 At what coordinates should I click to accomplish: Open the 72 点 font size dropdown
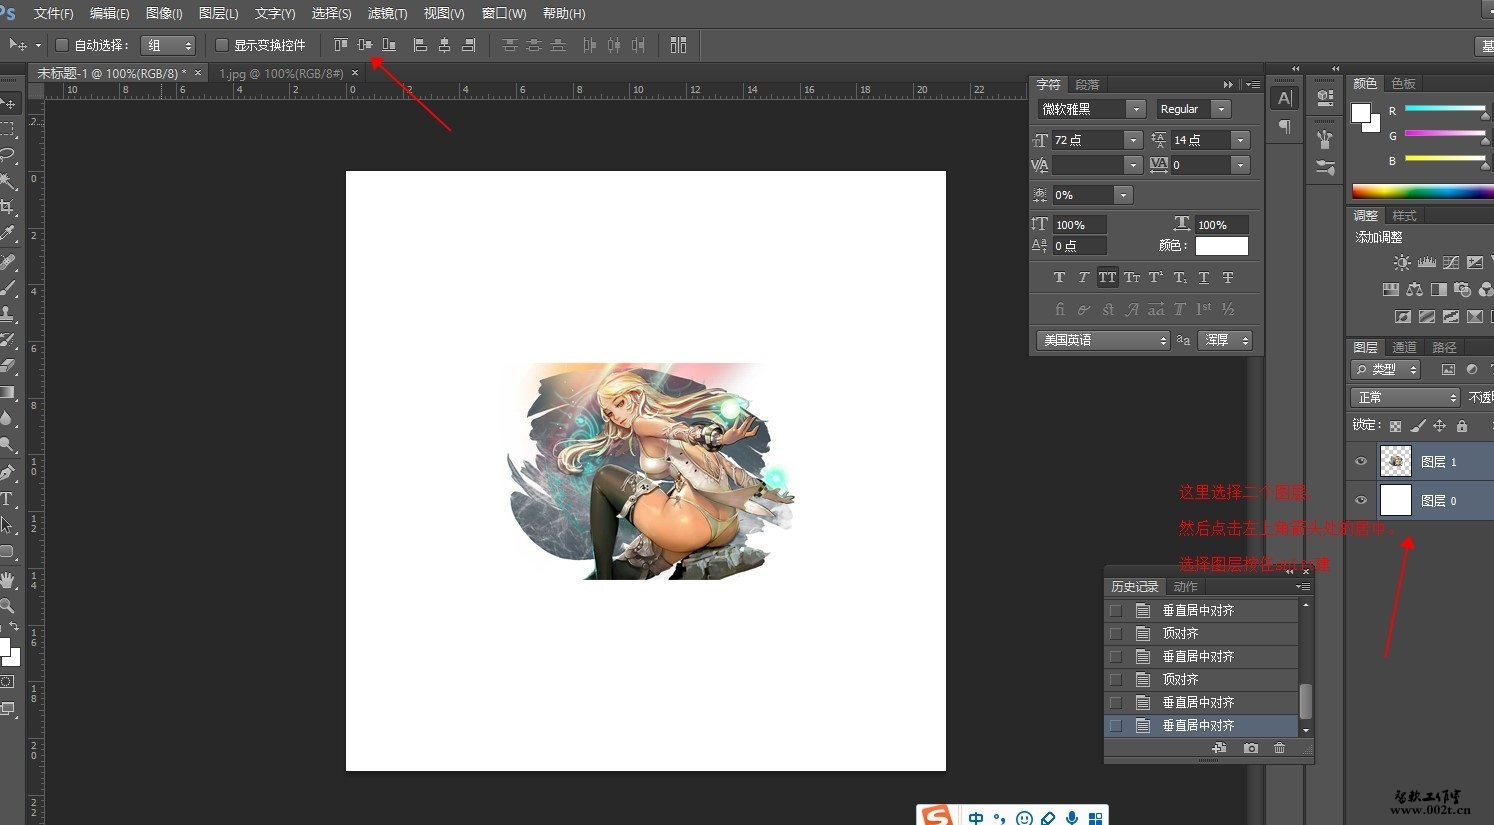1133,140
